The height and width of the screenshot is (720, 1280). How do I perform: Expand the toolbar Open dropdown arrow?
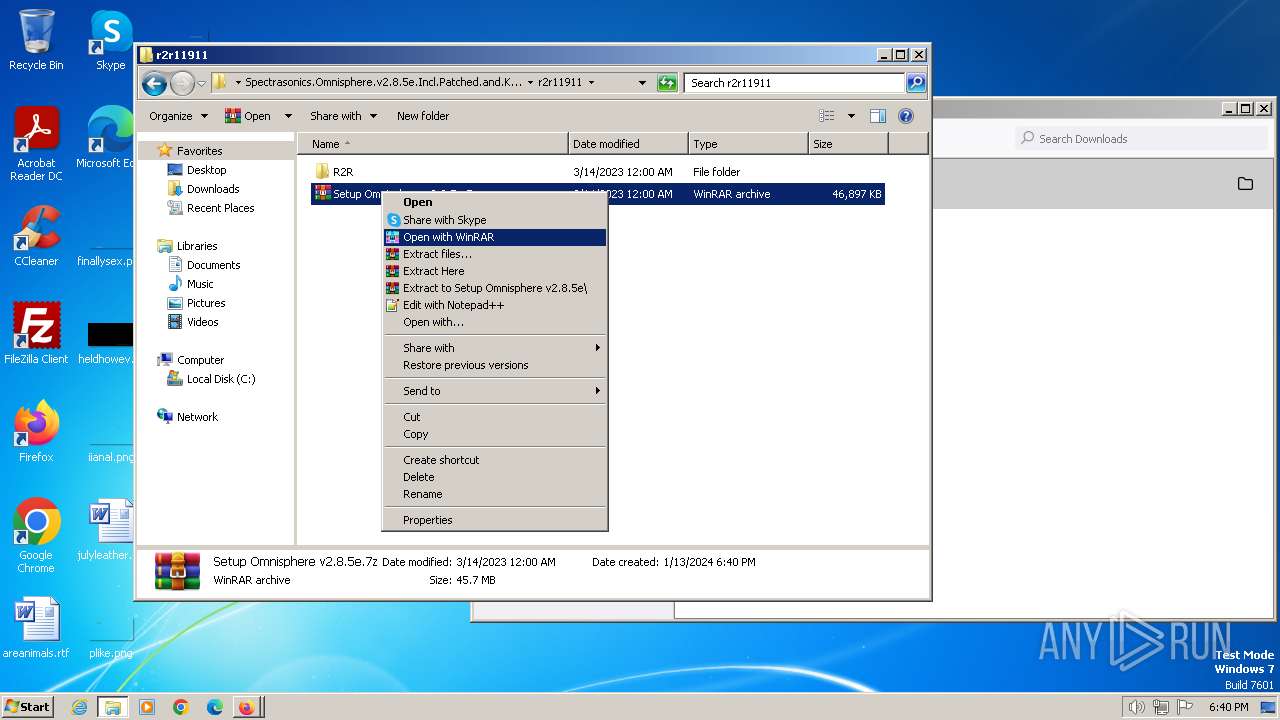coord(288,116)
